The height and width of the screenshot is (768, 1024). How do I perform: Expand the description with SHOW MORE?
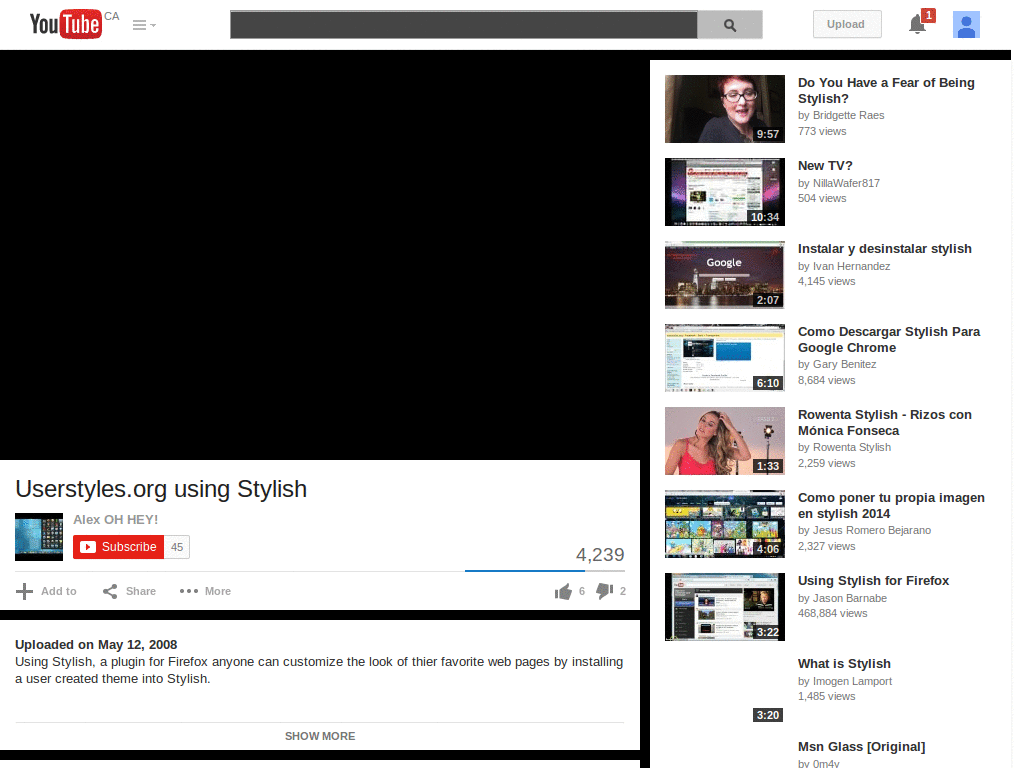coord(320,736)
